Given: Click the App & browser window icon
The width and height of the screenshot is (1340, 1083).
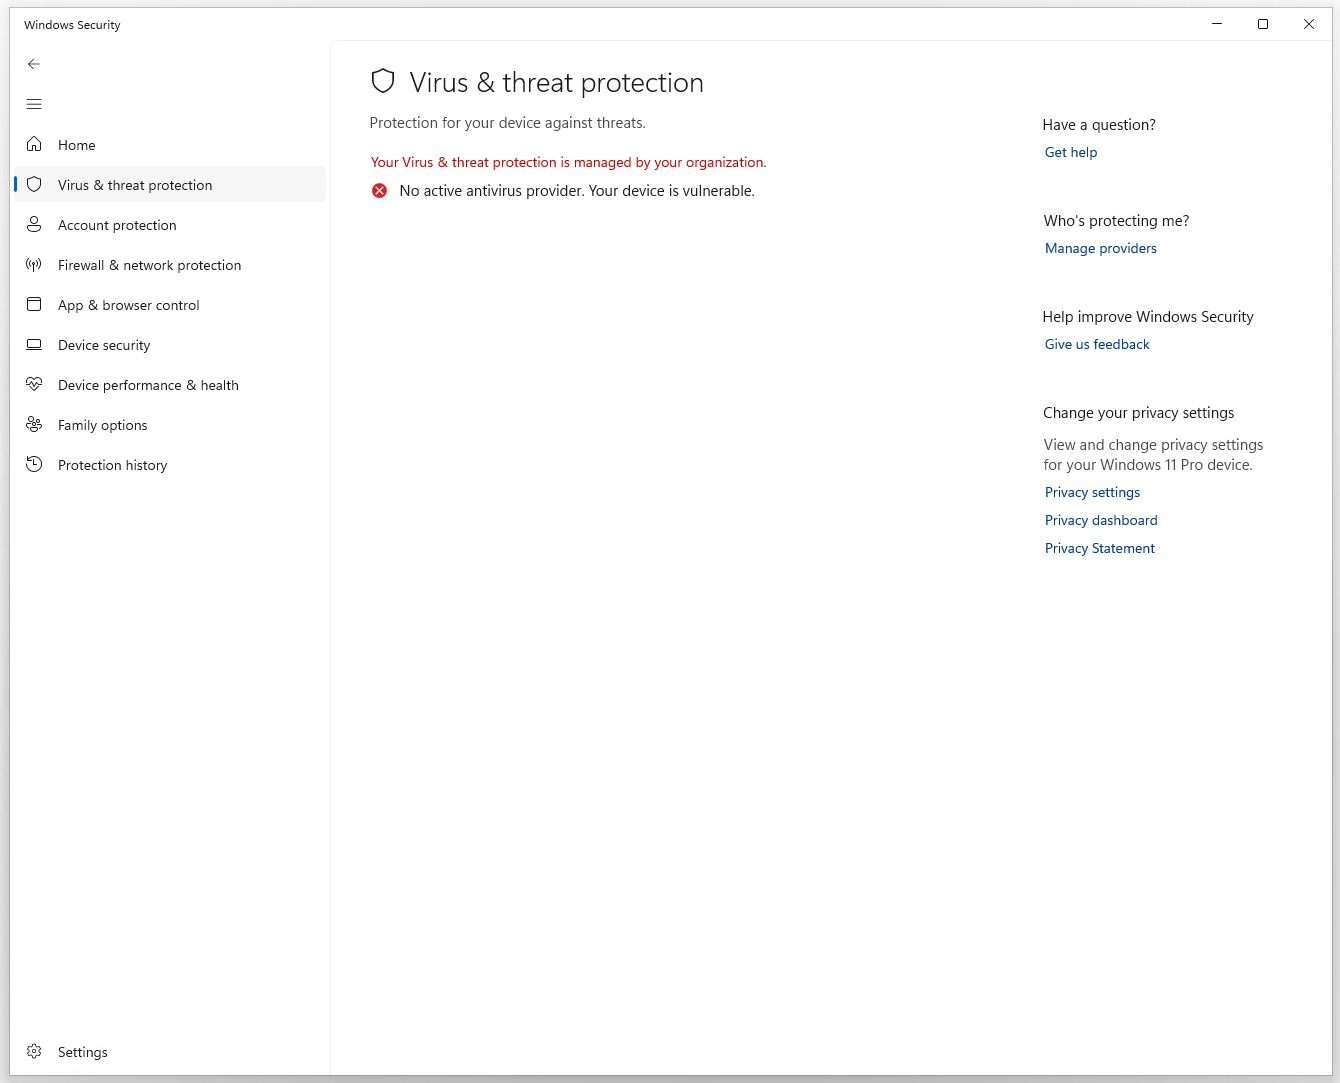Looking at the screenshot, I should pos(34,304).
